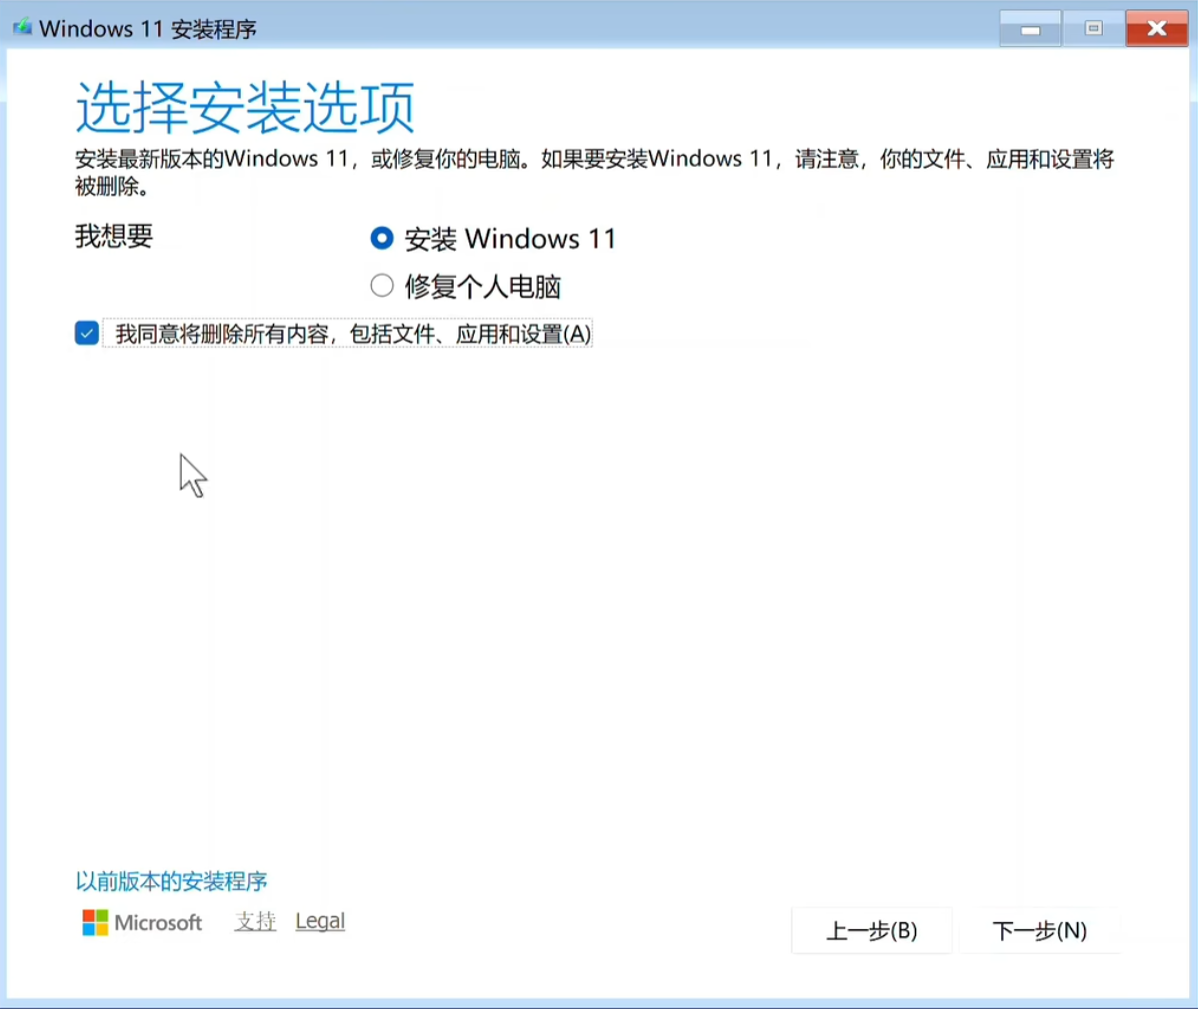Open the 支持 link
Image resolution: width=1198 pixels, height=1009 pixels.
255,921
